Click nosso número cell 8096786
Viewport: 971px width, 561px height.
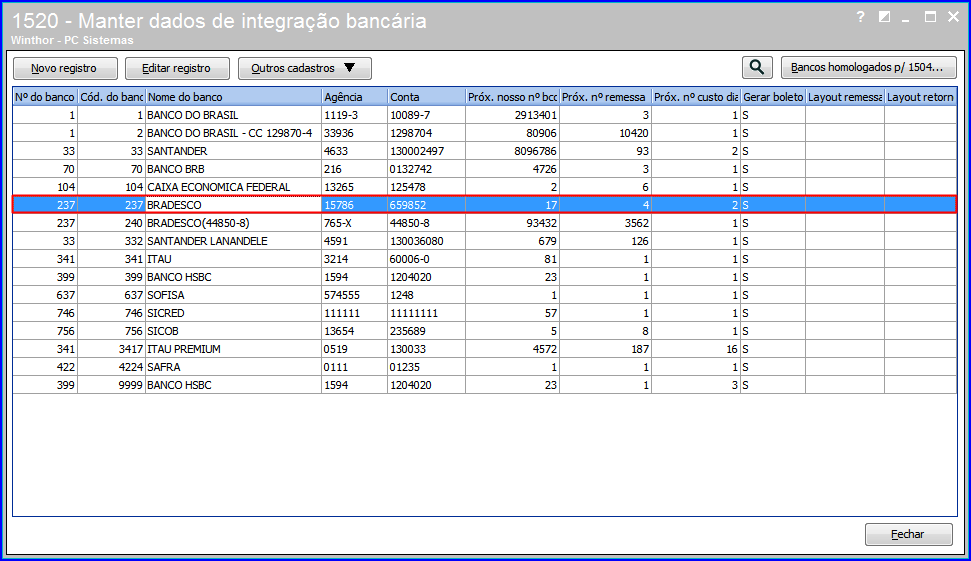512,151
